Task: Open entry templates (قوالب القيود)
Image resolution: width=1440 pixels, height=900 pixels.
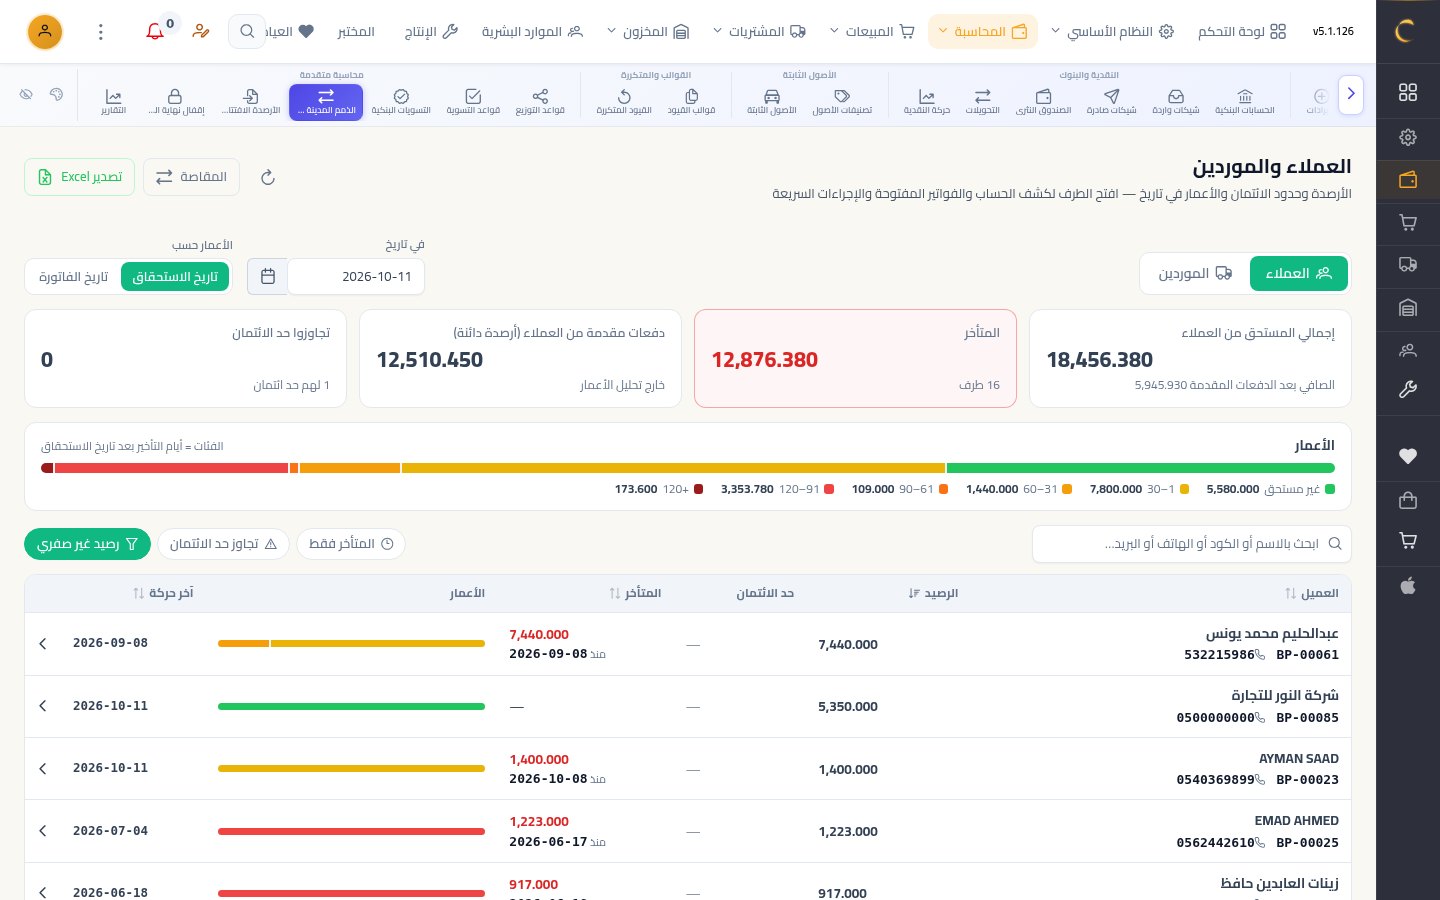Action: tap(692, 102)
